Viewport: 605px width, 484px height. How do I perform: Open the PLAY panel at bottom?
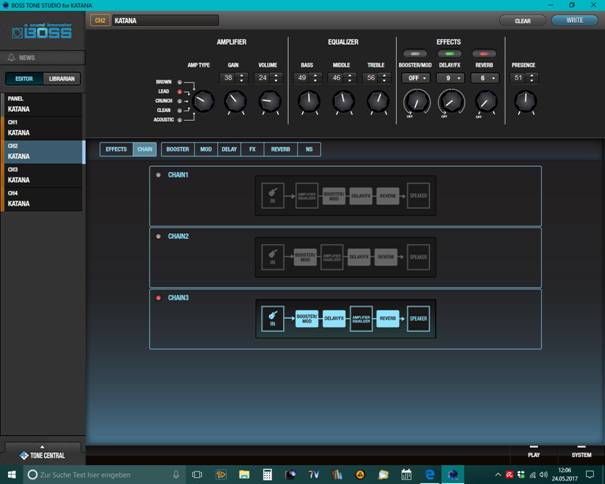534,452
